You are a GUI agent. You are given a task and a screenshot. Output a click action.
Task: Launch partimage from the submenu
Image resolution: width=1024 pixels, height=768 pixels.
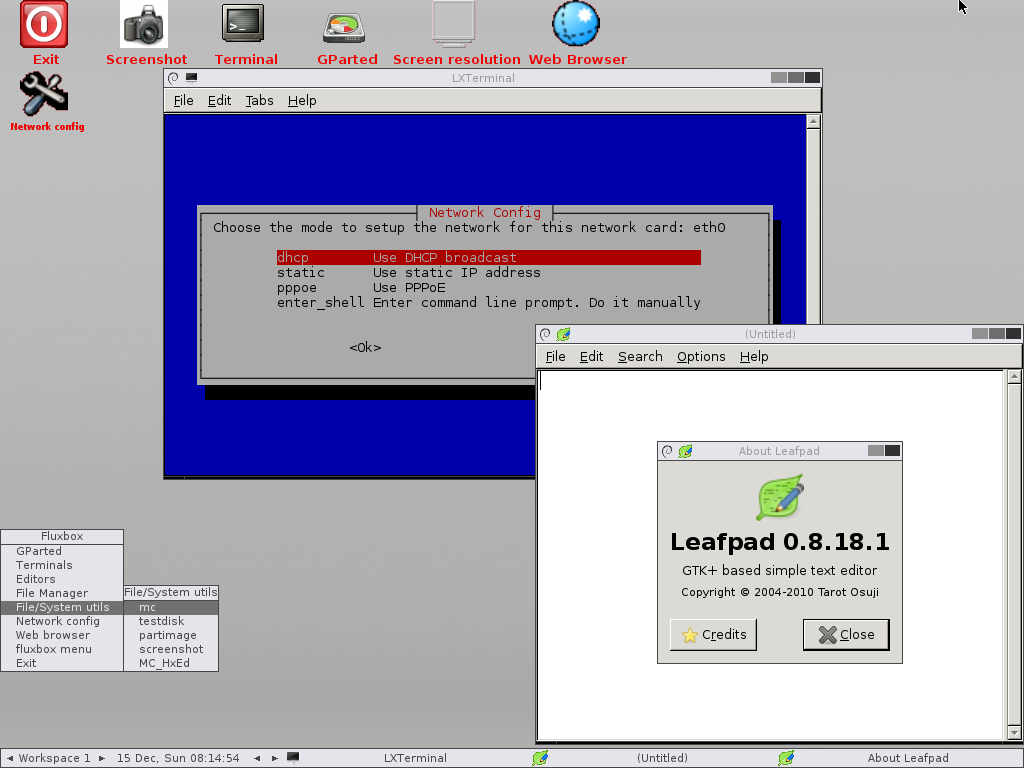pyautogui.click(x=171, y=635)
